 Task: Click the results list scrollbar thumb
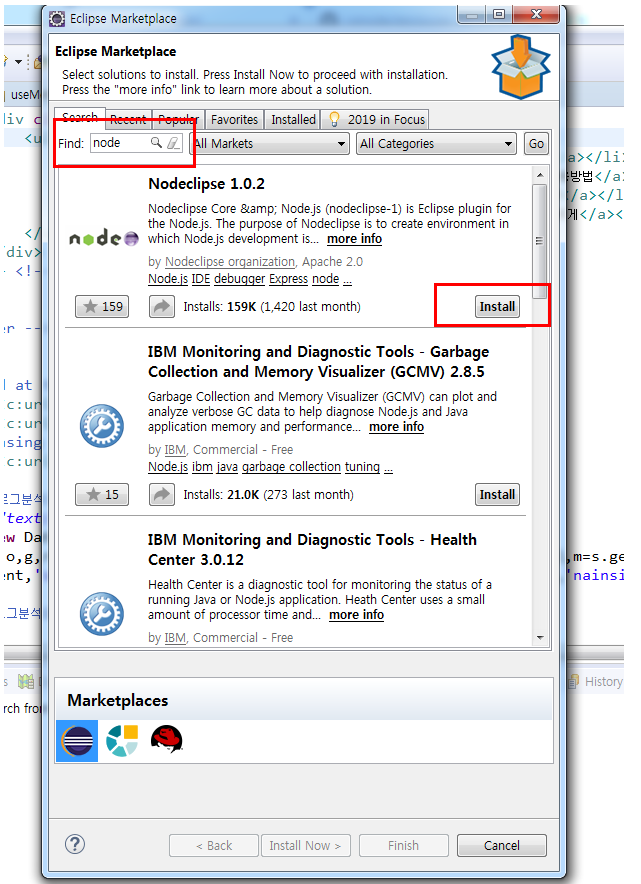(x=540, y=241)
